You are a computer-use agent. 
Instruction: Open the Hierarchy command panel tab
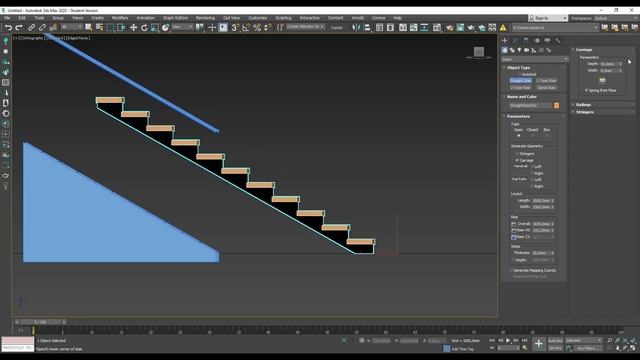(x=526, y=40)
